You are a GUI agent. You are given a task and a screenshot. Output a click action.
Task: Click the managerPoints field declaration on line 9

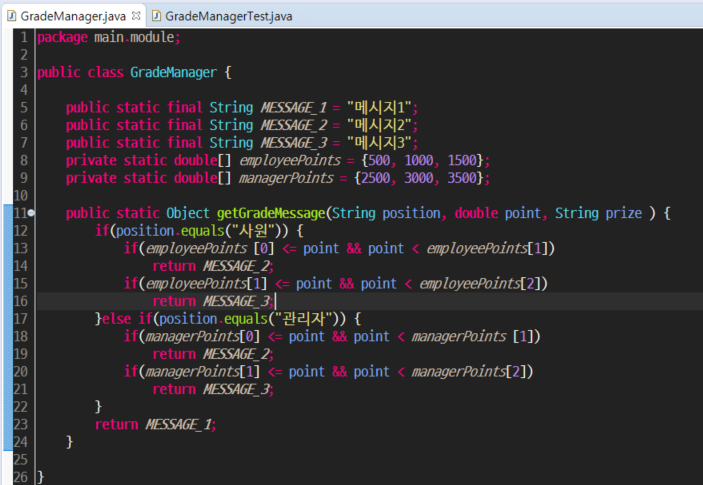286,178
